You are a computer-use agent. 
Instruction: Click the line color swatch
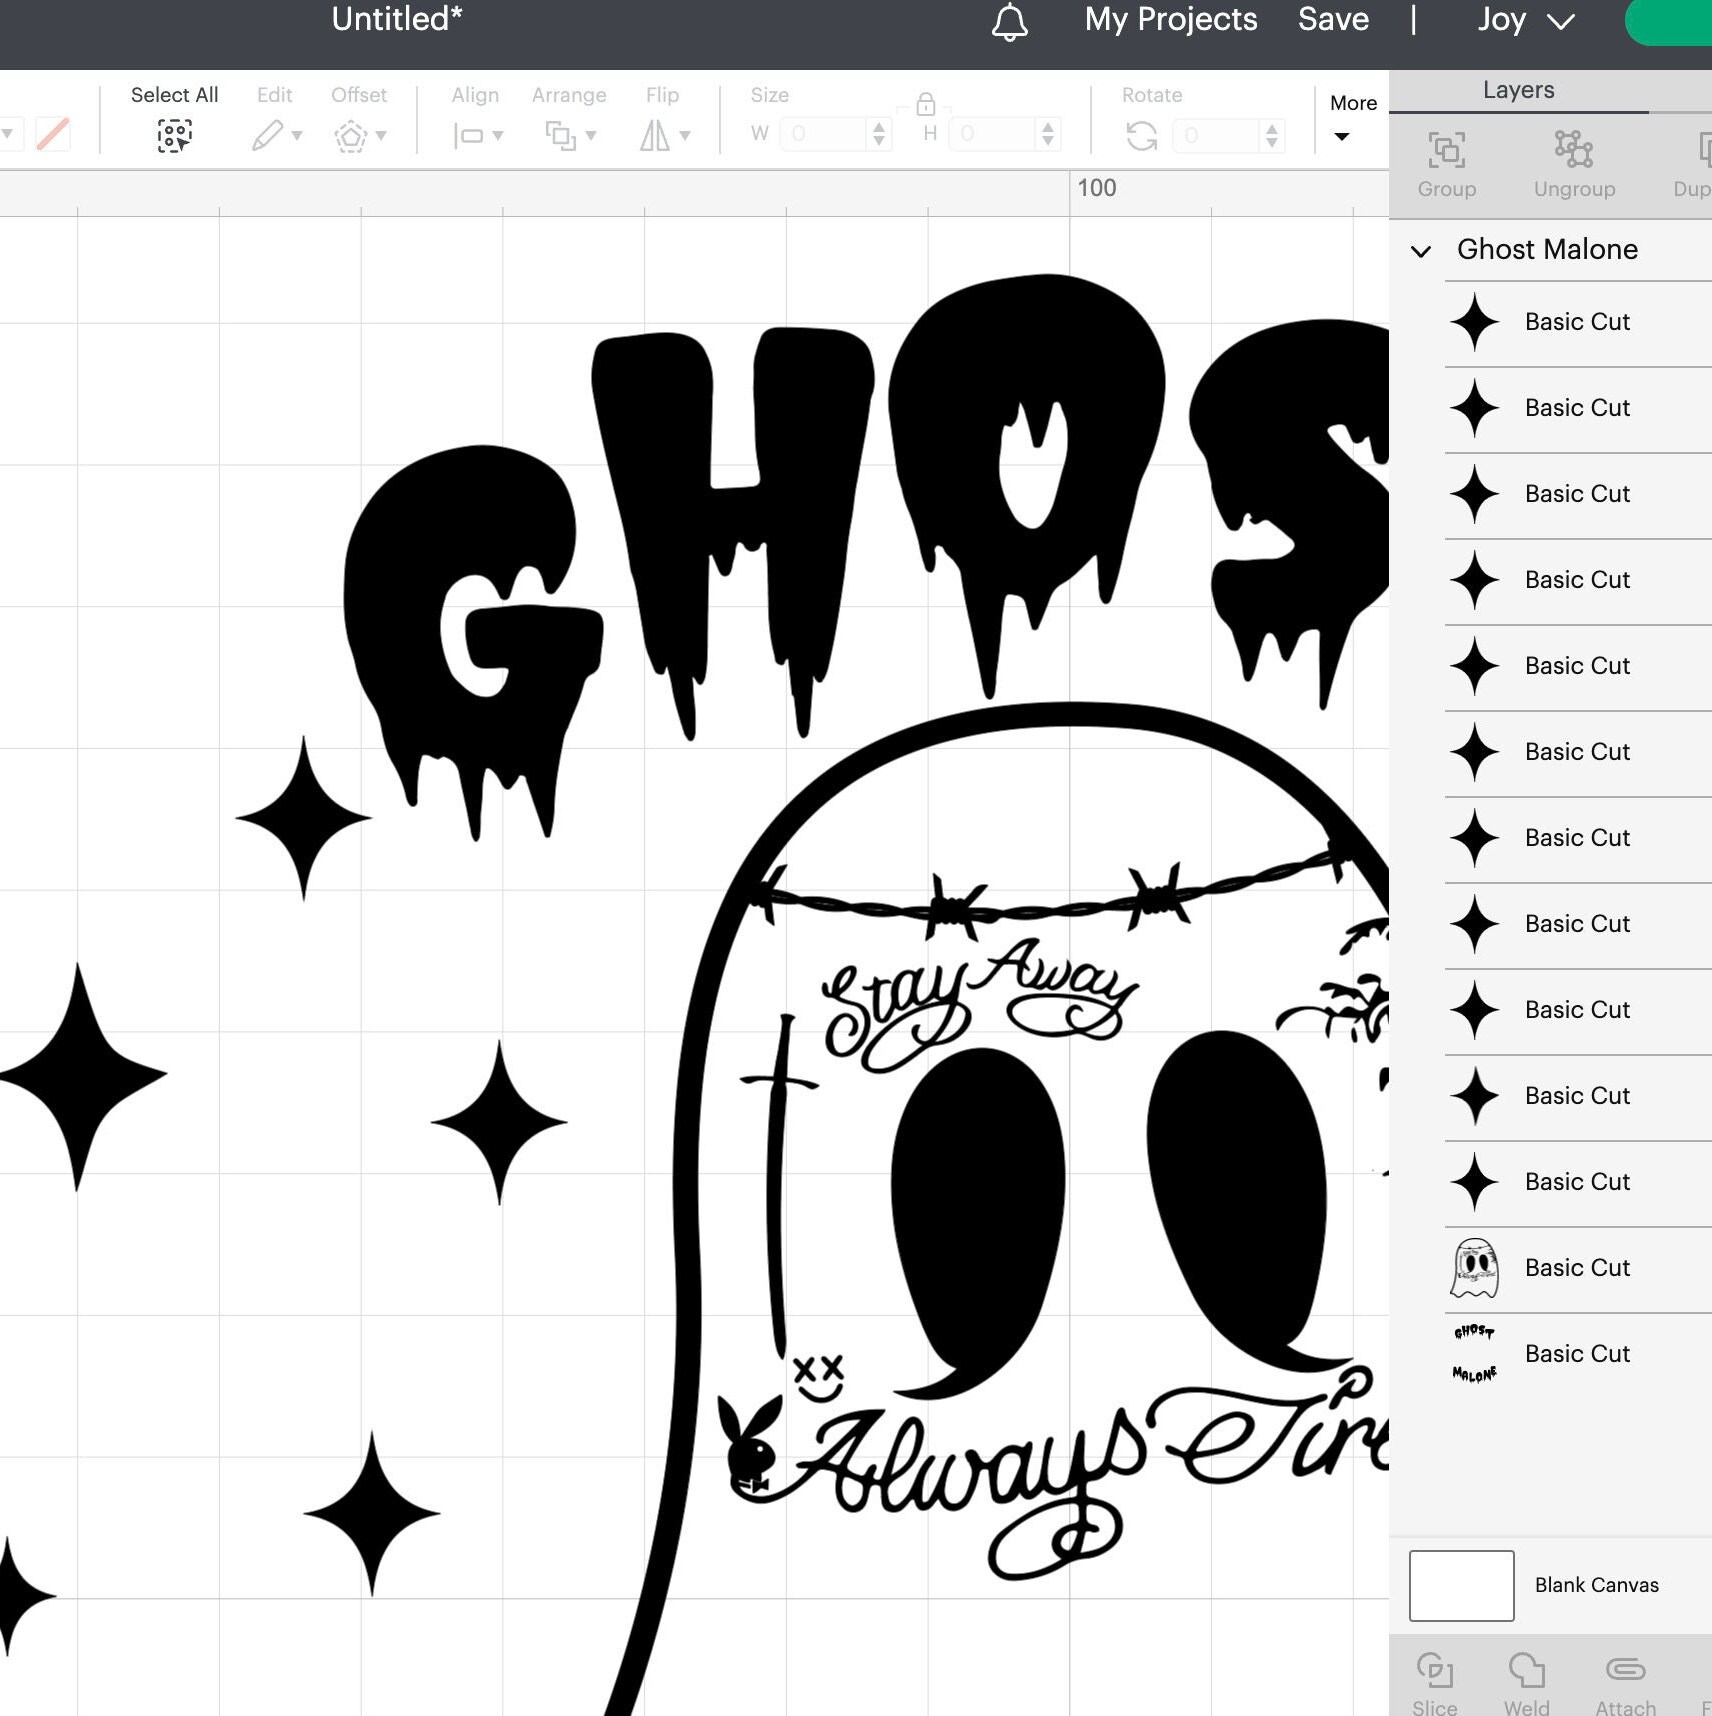coord(53,133)
